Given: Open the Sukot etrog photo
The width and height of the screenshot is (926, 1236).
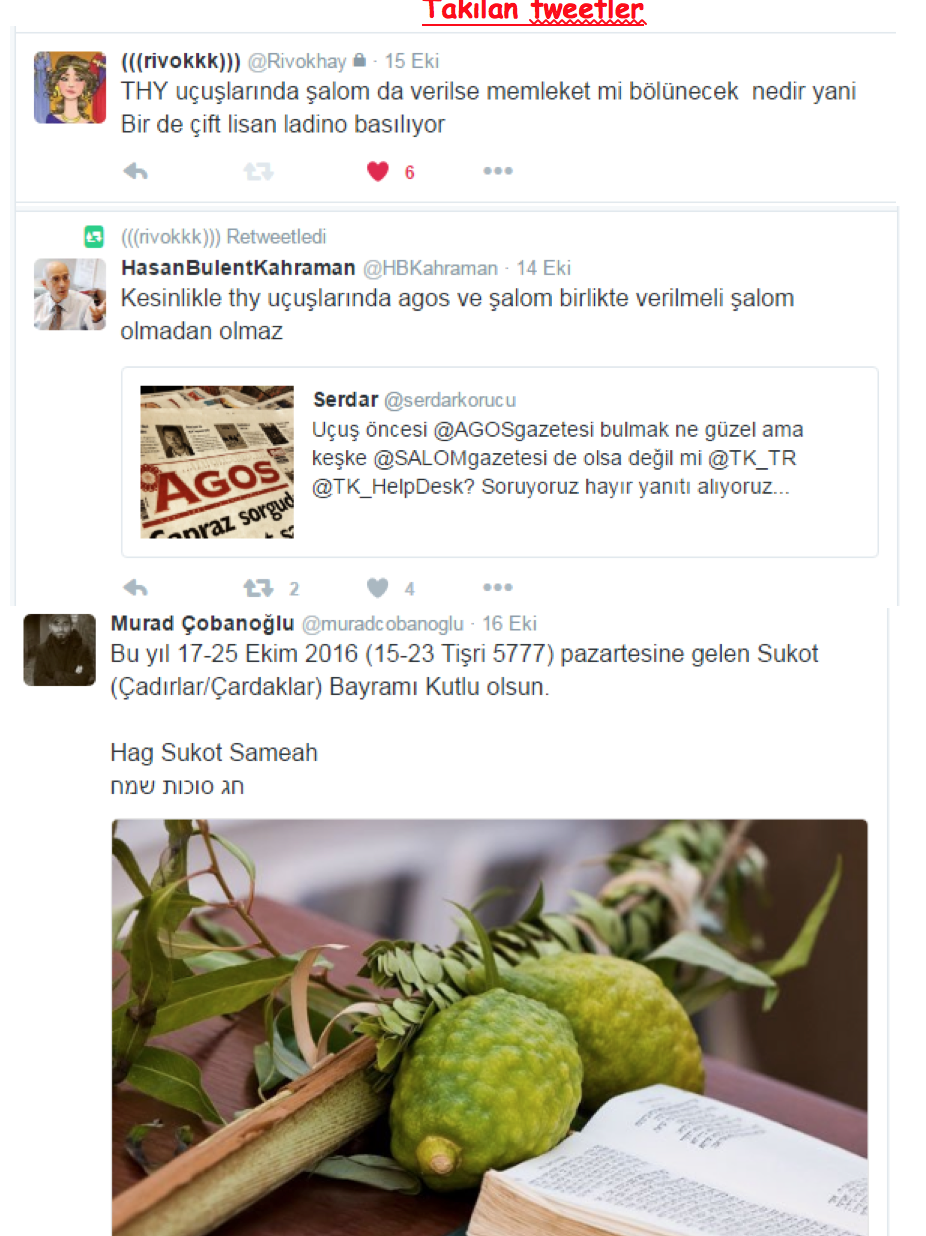Looking at the screenshot, I should pos(489,1027).
